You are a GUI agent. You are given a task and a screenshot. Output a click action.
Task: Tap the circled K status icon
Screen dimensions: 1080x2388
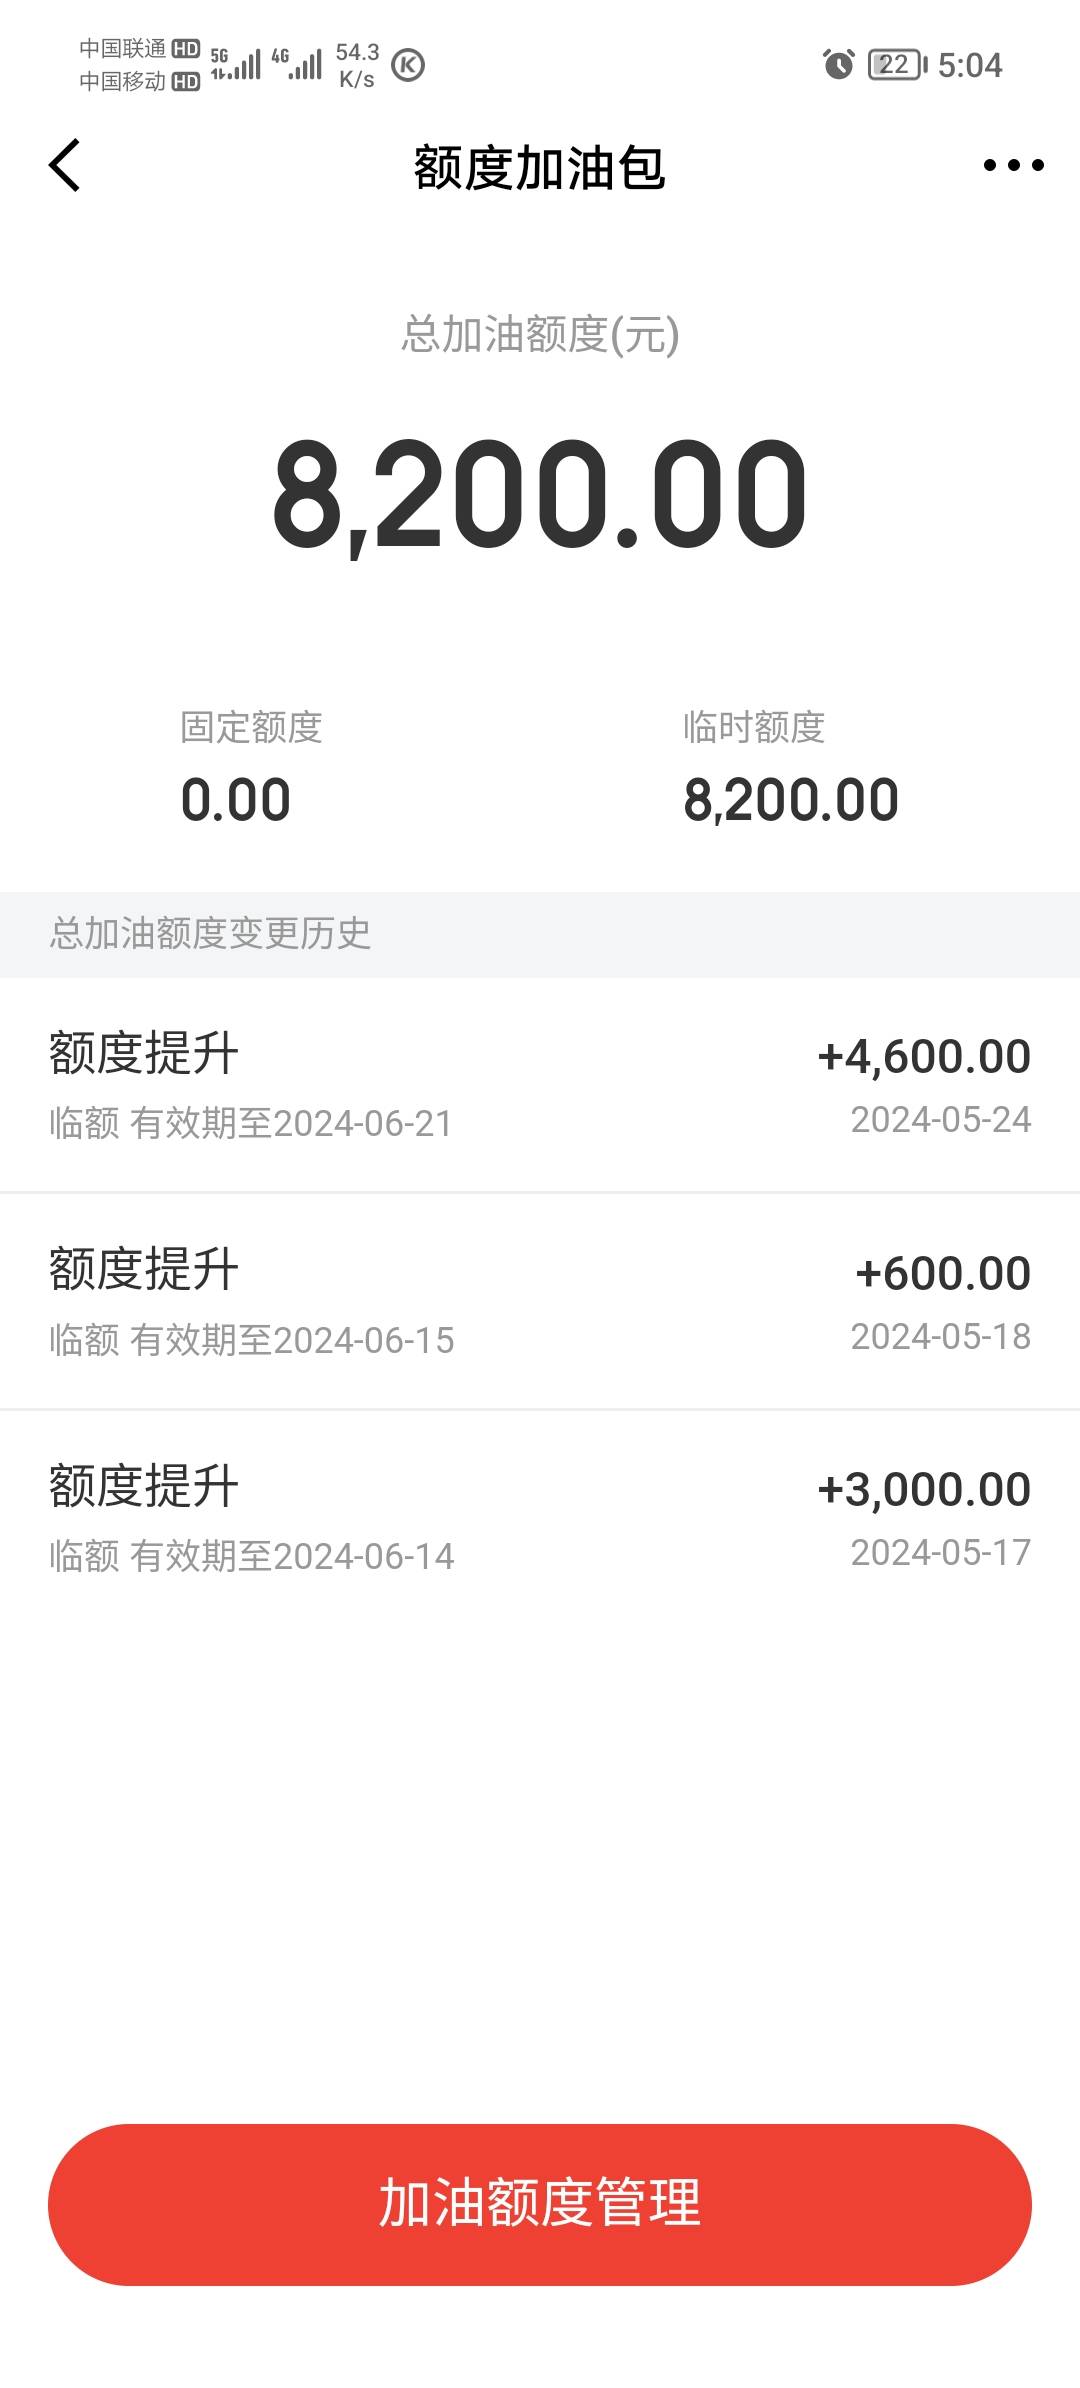tap(408, 65)
